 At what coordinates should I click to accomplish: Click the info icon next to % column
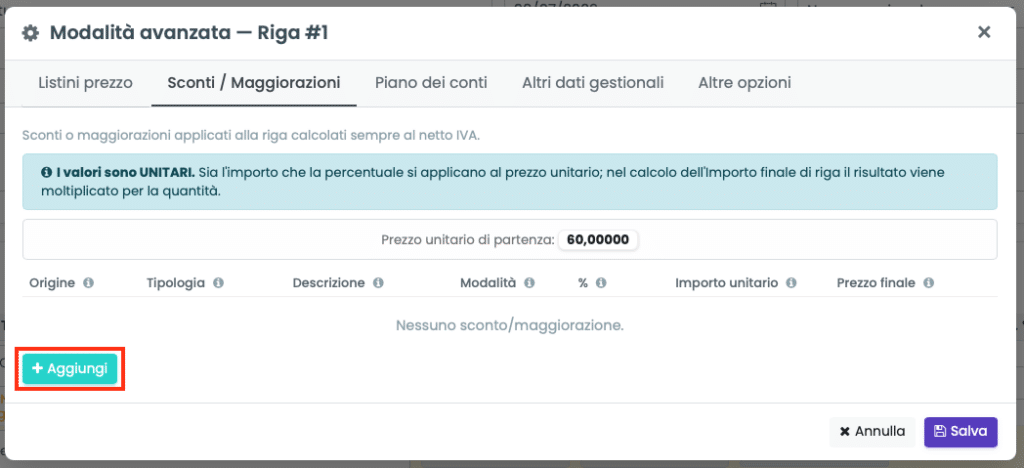click(x=601, y=283)
